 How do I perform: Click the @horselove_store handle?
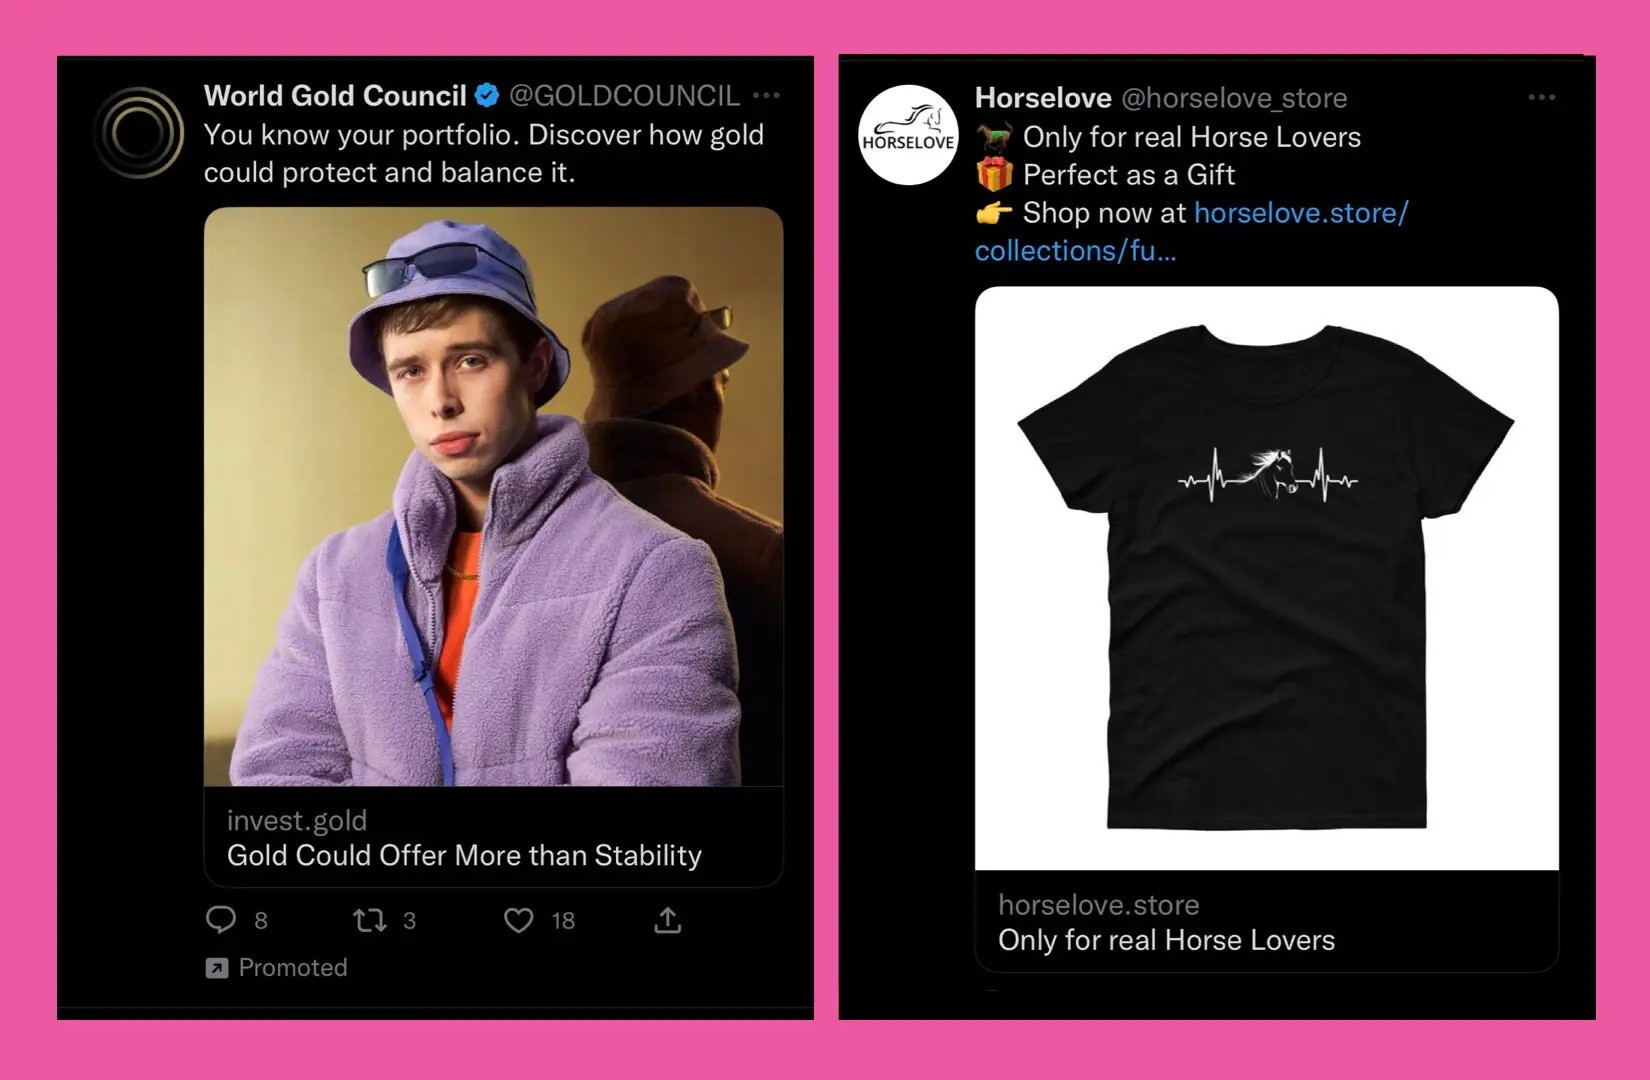pos(1234,98)
